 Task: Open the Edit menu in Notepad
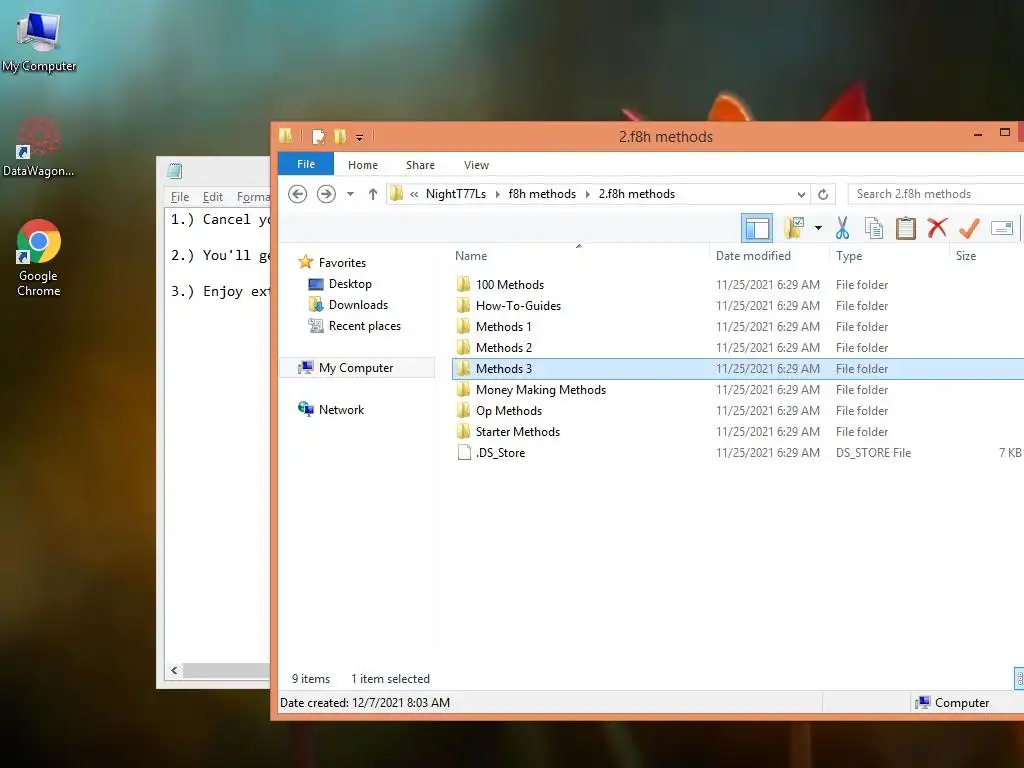point(212,197)
